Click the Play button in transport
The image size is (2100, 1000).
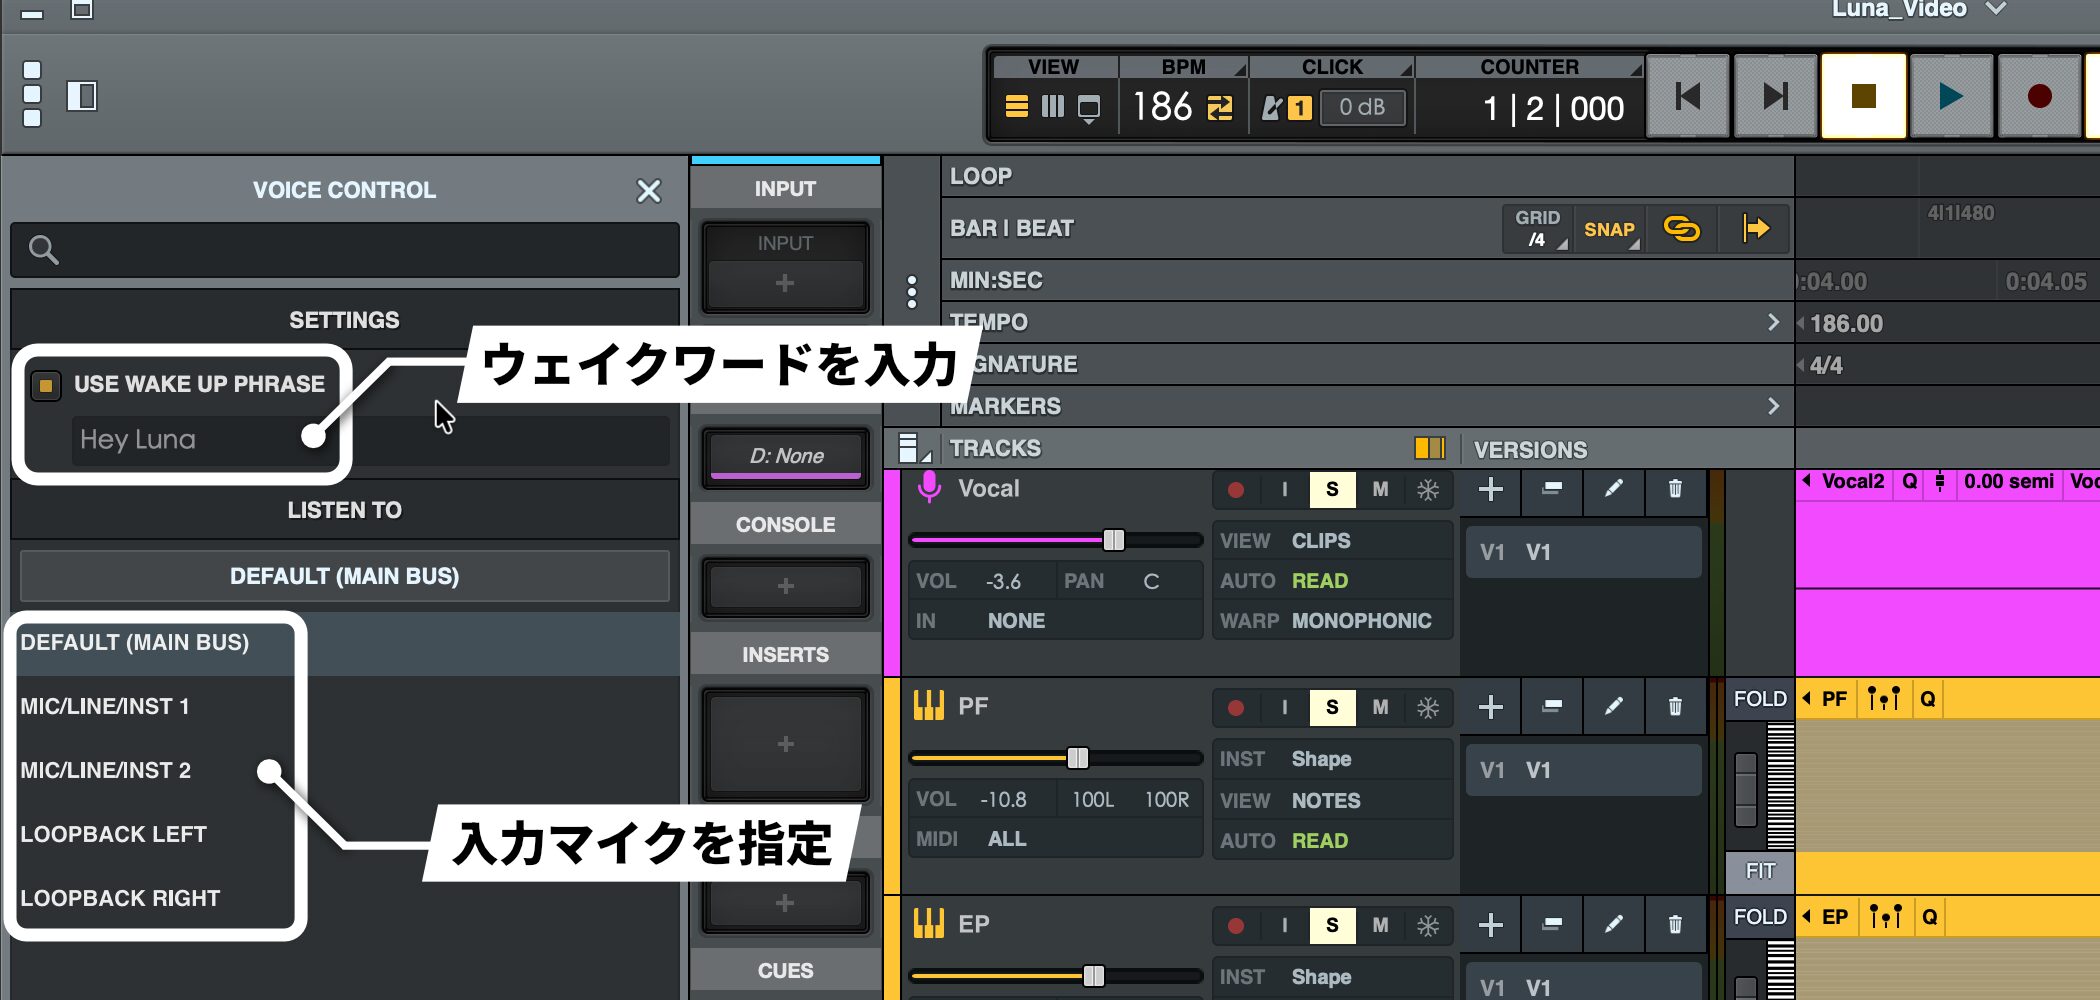(1950, 96)
